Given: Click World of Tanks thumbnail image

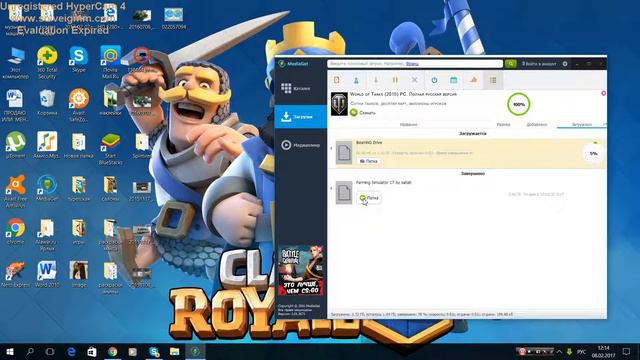Looking at the screenshot, I should pos(339,104).
